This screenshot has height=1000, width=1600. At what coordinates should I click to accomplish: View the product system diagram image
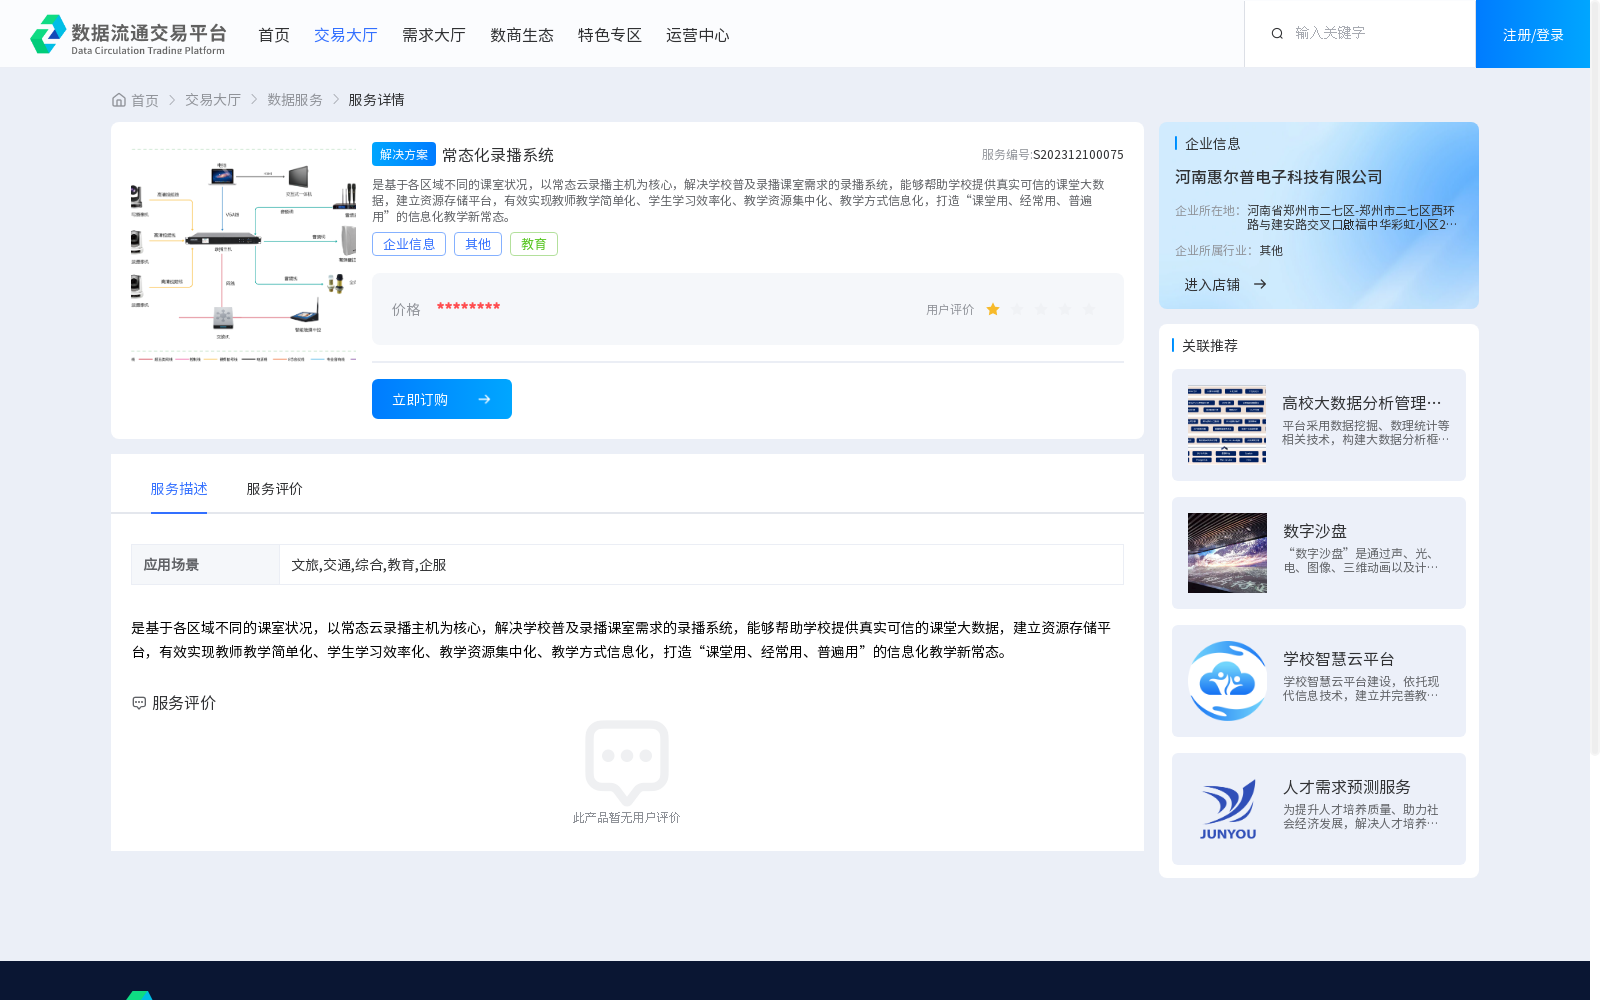(x=243, y=256)
